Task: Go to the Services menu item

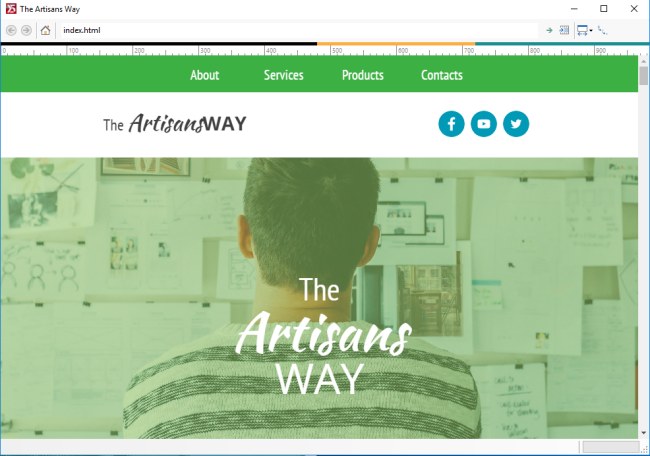Action: (x=284, y=75)
